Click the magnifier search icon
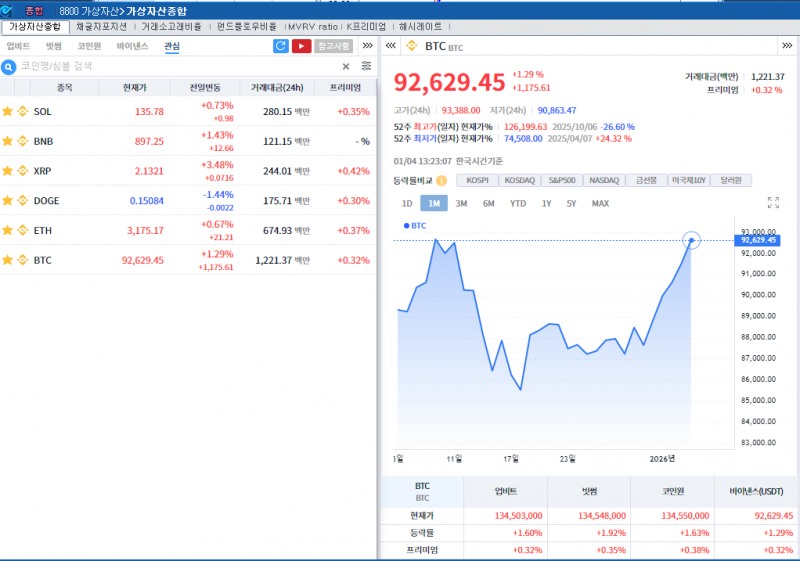The height and width of the screenshot is (561, 800). click(9, 67)
